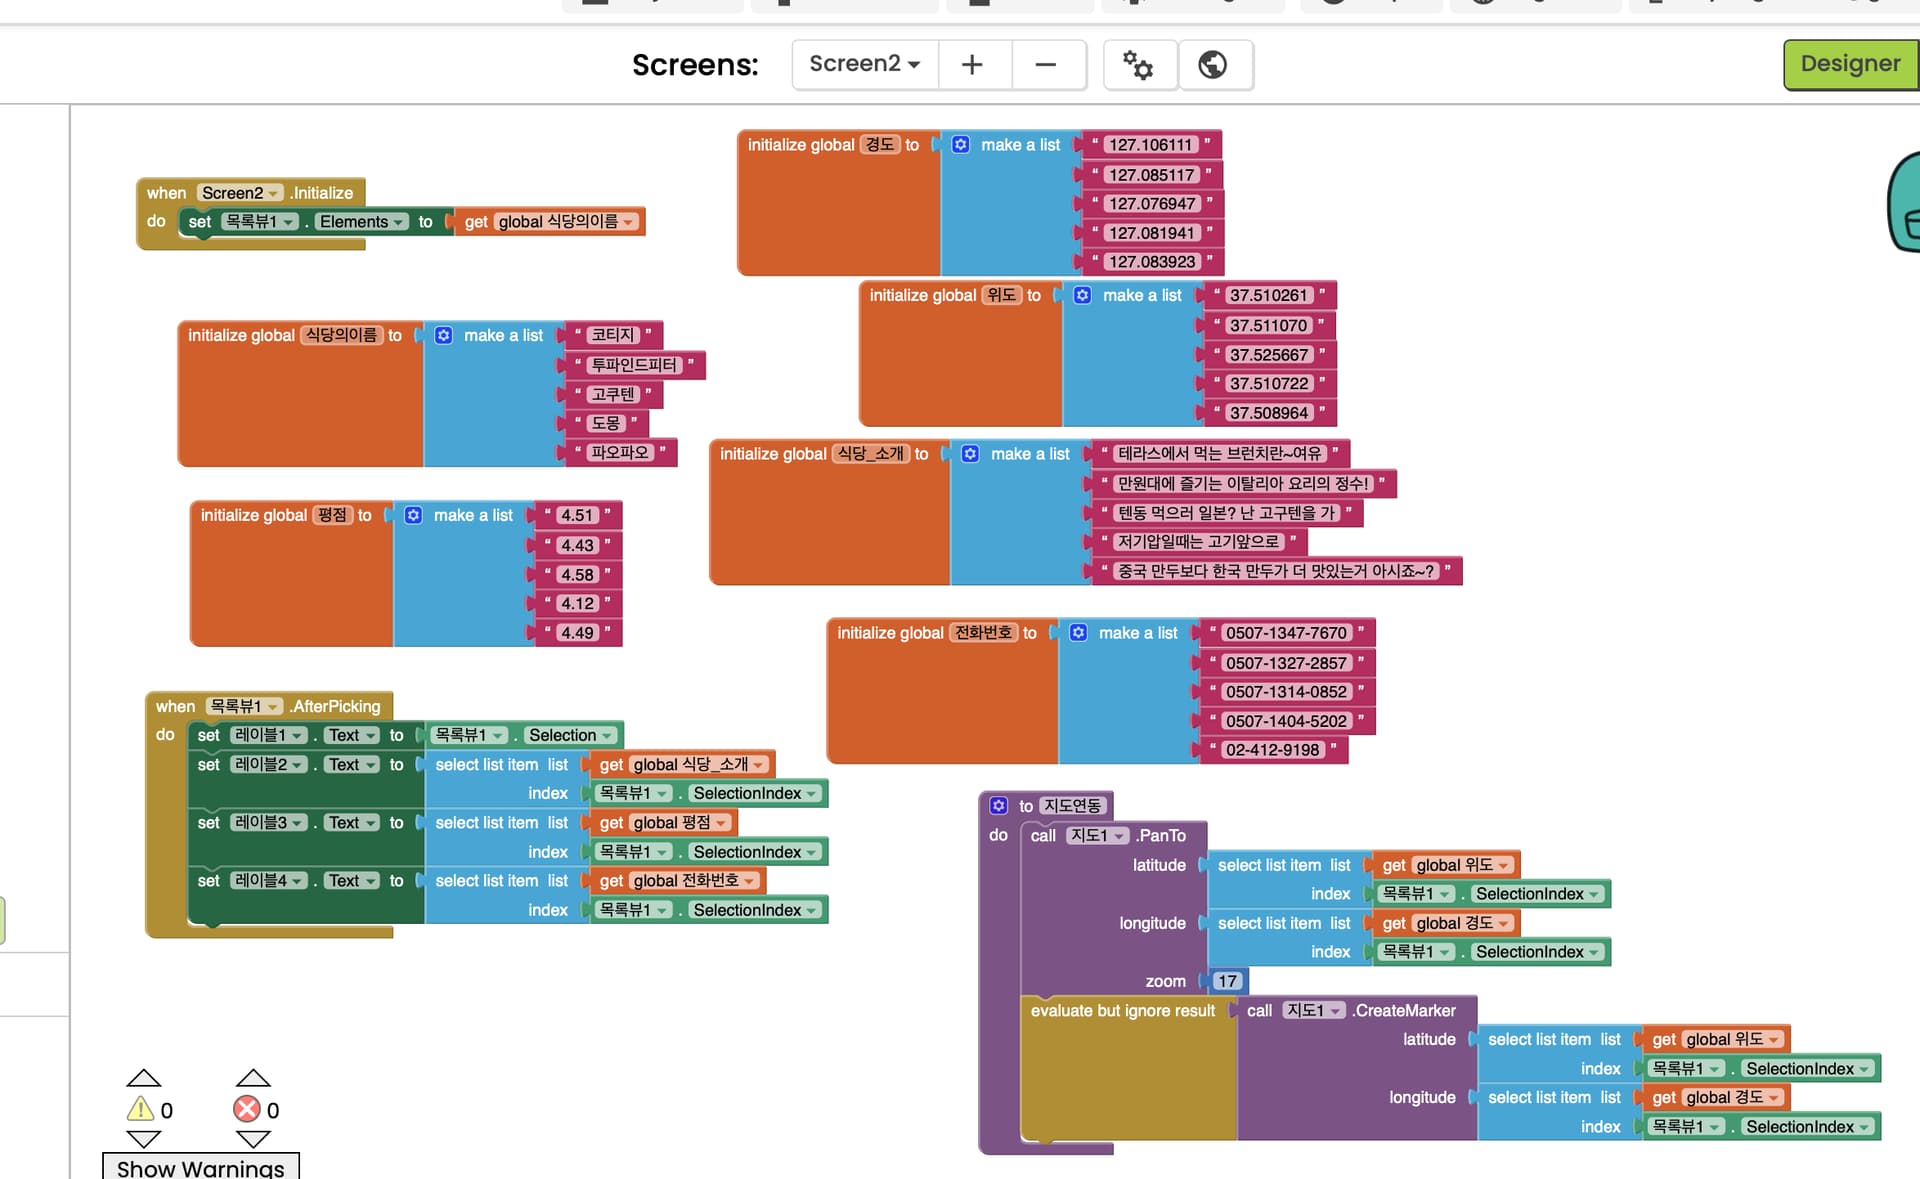
Task: Select rating text block 4.12
Action: [578, 604]
